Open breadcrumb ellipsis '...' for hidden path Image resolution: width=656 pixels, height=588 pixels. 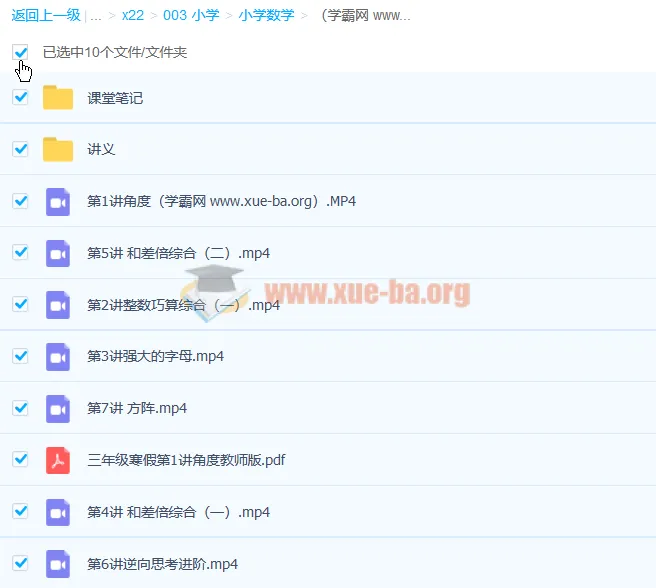(96, 17)
